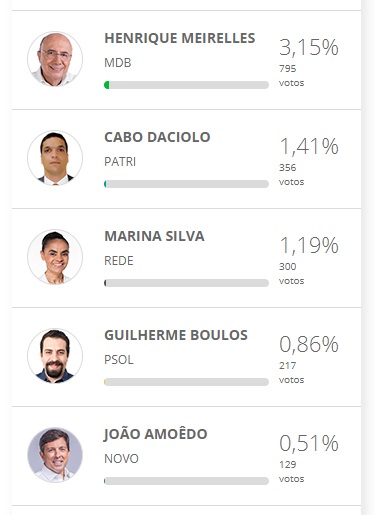Click Marina Silva's portrait photo

[55, 257]
